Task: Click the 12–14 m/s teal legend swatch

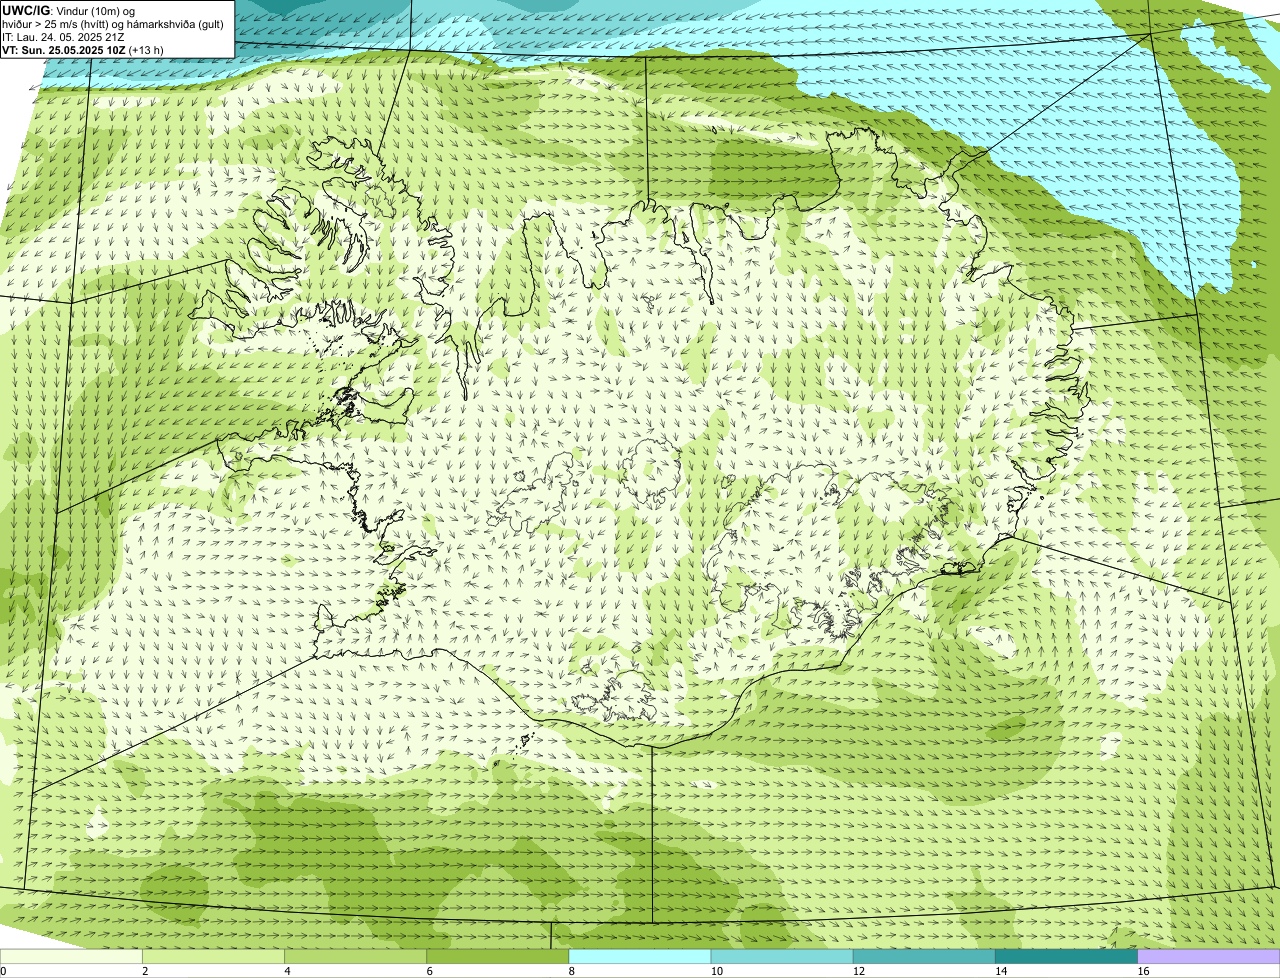Action: tap(924, 956)
